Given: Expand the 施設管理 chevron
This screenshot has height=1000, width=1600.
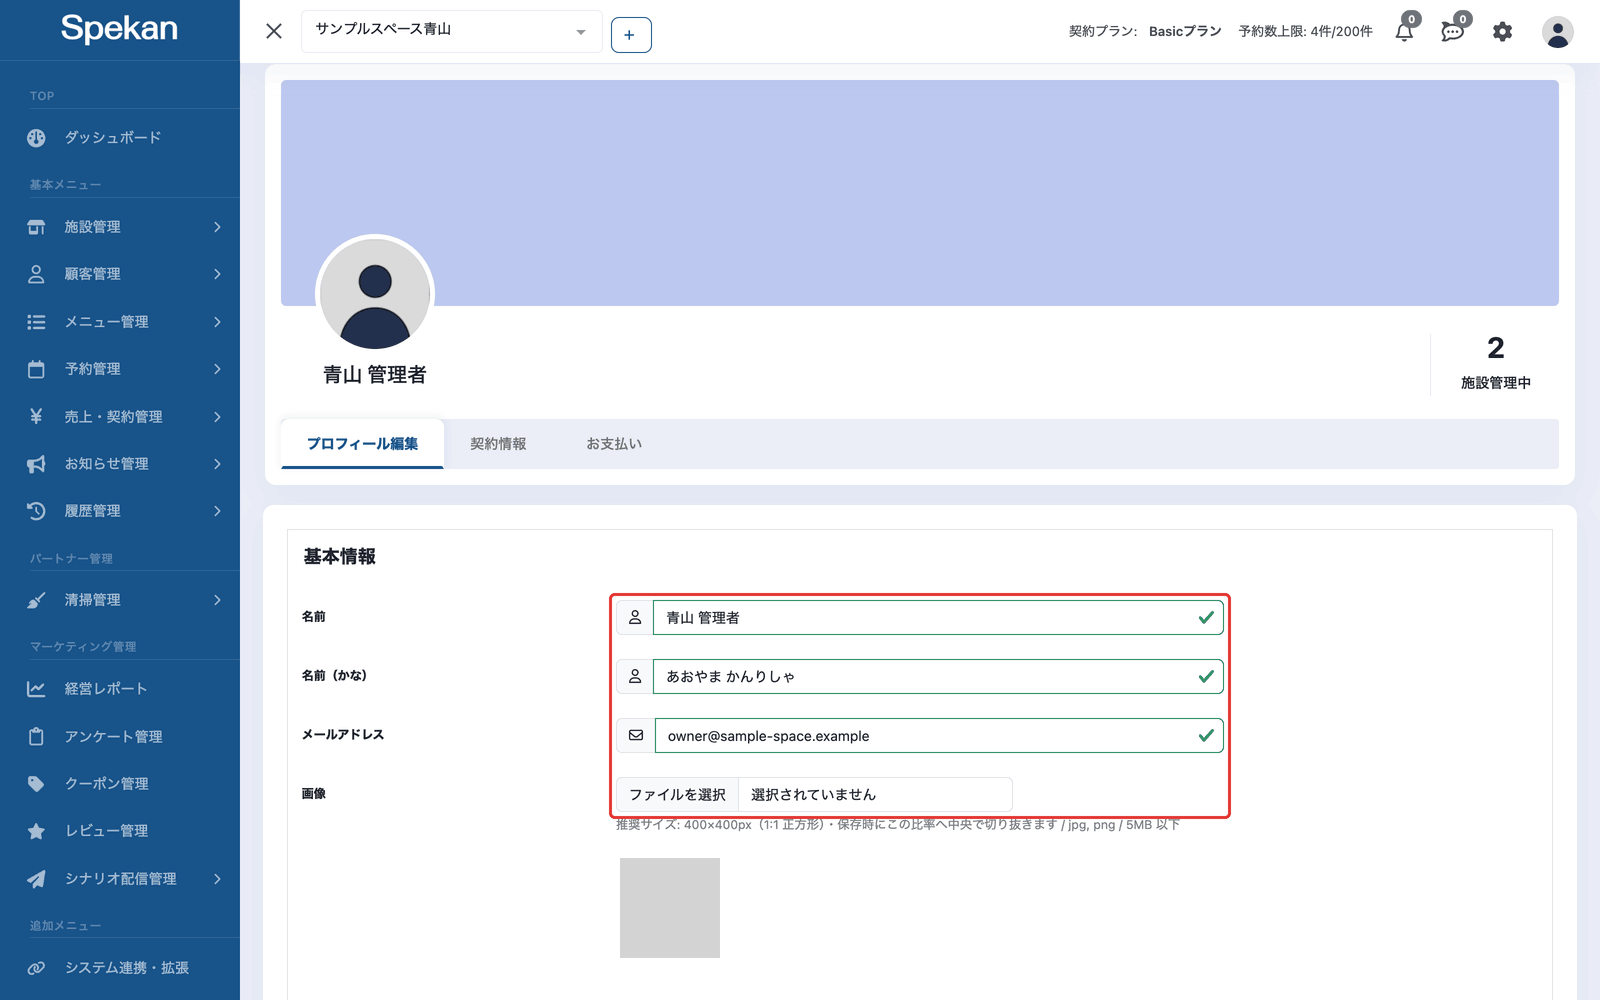Looking at the screenshot, I should (x=217, y=227).
